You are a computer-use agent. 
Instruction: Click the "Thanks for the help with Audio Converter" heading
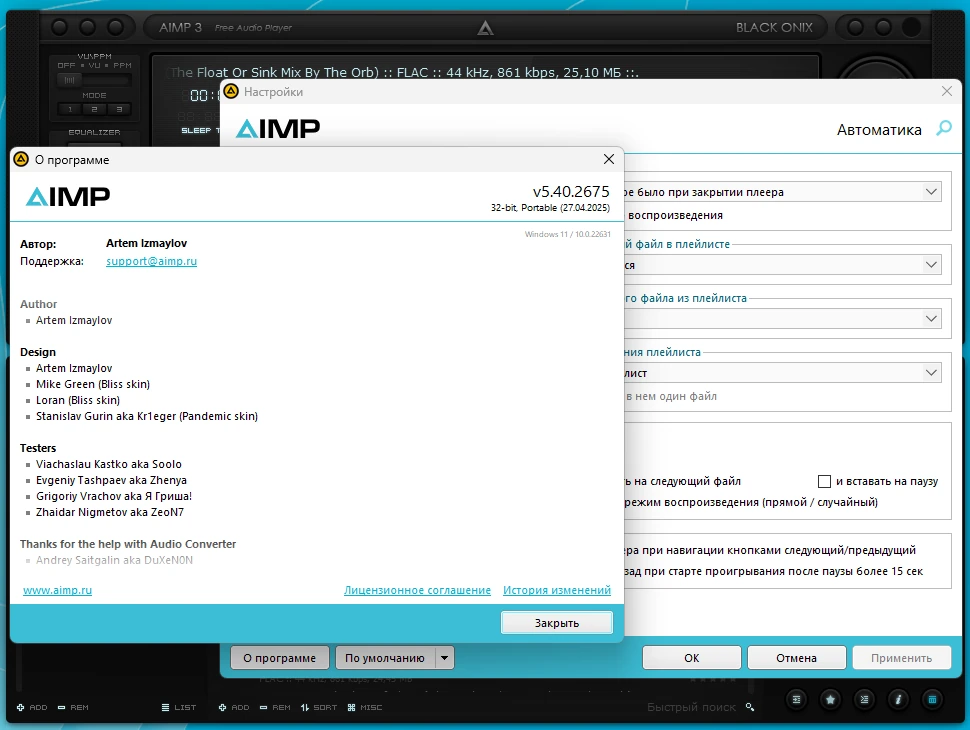click(128, 544)
